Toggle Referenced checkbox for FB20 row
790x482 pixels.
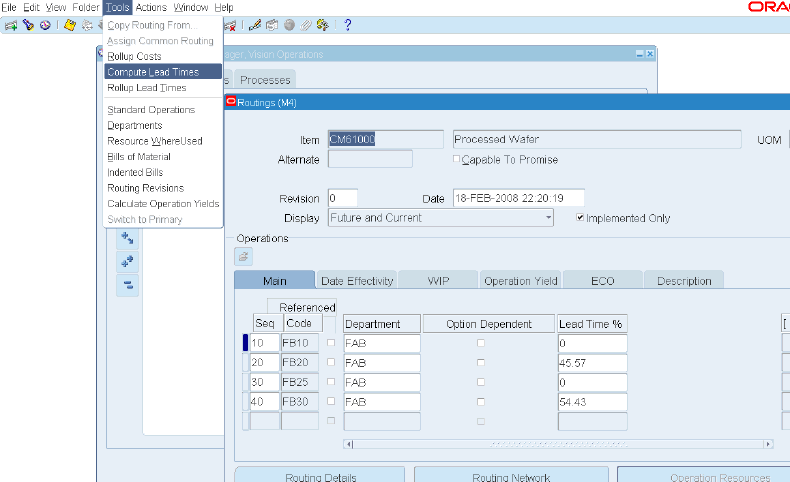click(x=331, y=362)
